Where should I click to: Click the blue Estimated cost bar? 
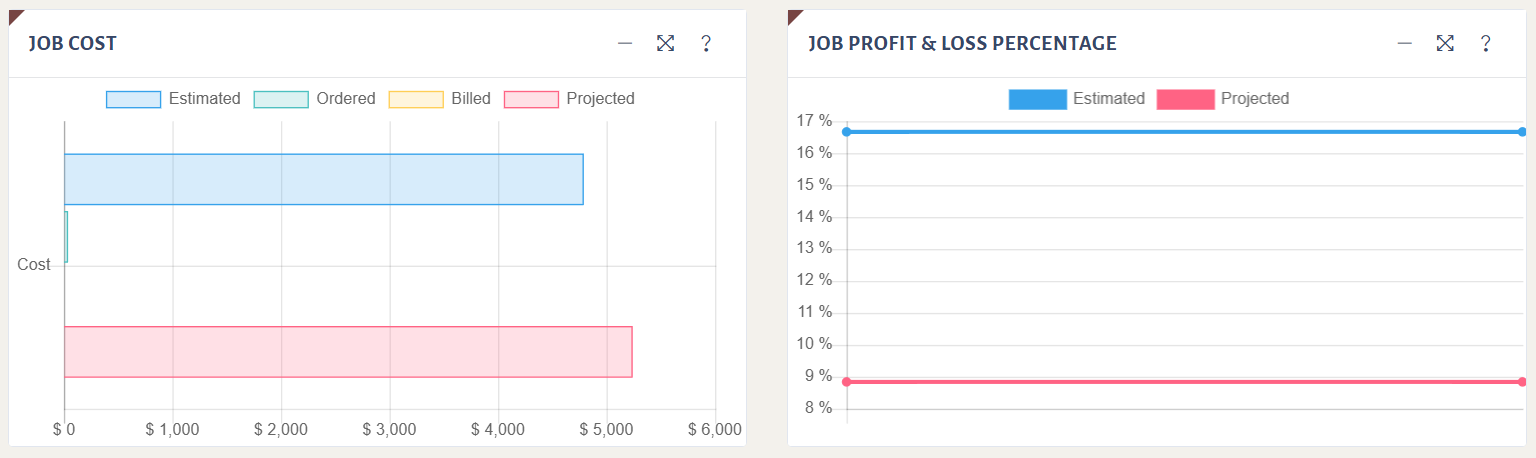[x=323, y=179]
